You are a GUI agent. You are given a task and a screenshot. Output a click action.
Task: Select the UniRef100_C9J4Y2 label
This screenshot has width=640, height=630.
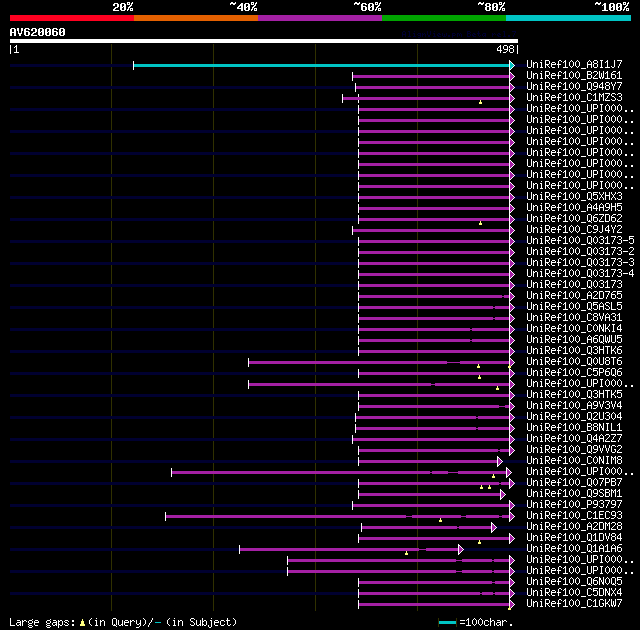tap(574, 229)
